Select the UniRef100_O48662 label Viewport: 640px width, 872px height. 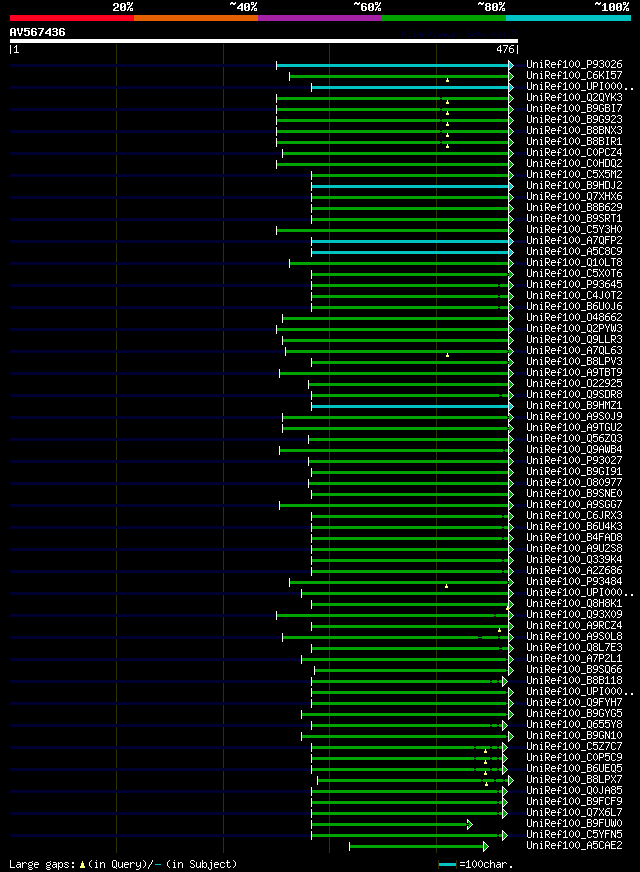[x=574, y=318]
